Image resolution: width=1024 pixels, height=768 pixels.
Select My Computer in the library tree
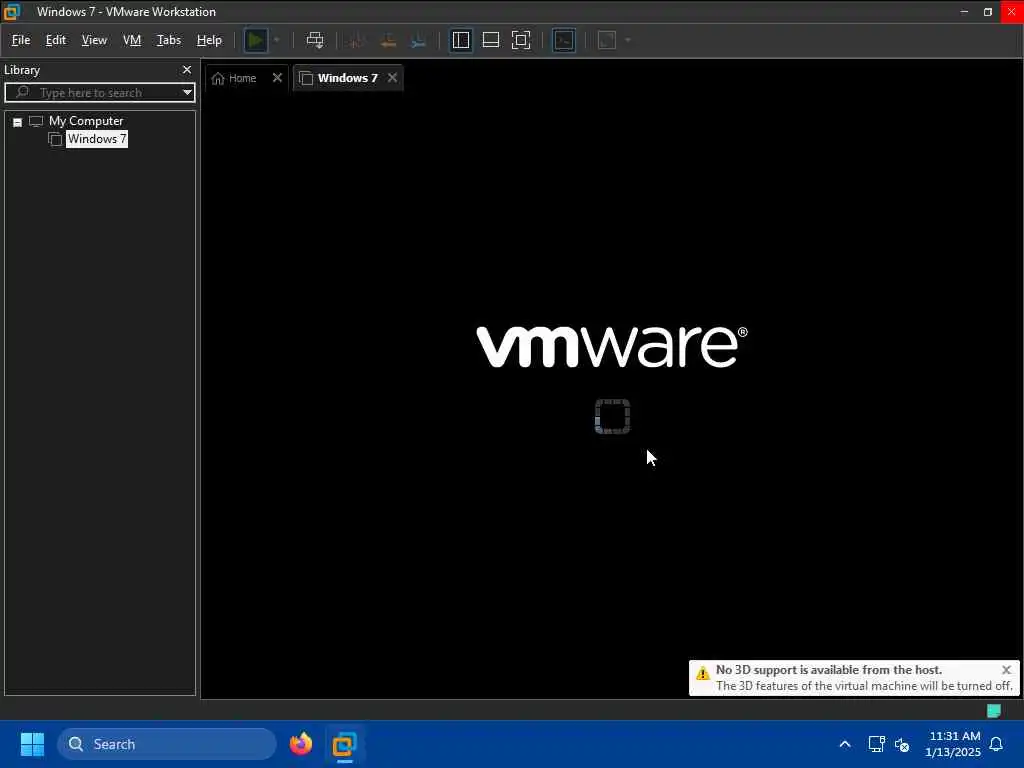pyautogui.click(x=86, y=121)
